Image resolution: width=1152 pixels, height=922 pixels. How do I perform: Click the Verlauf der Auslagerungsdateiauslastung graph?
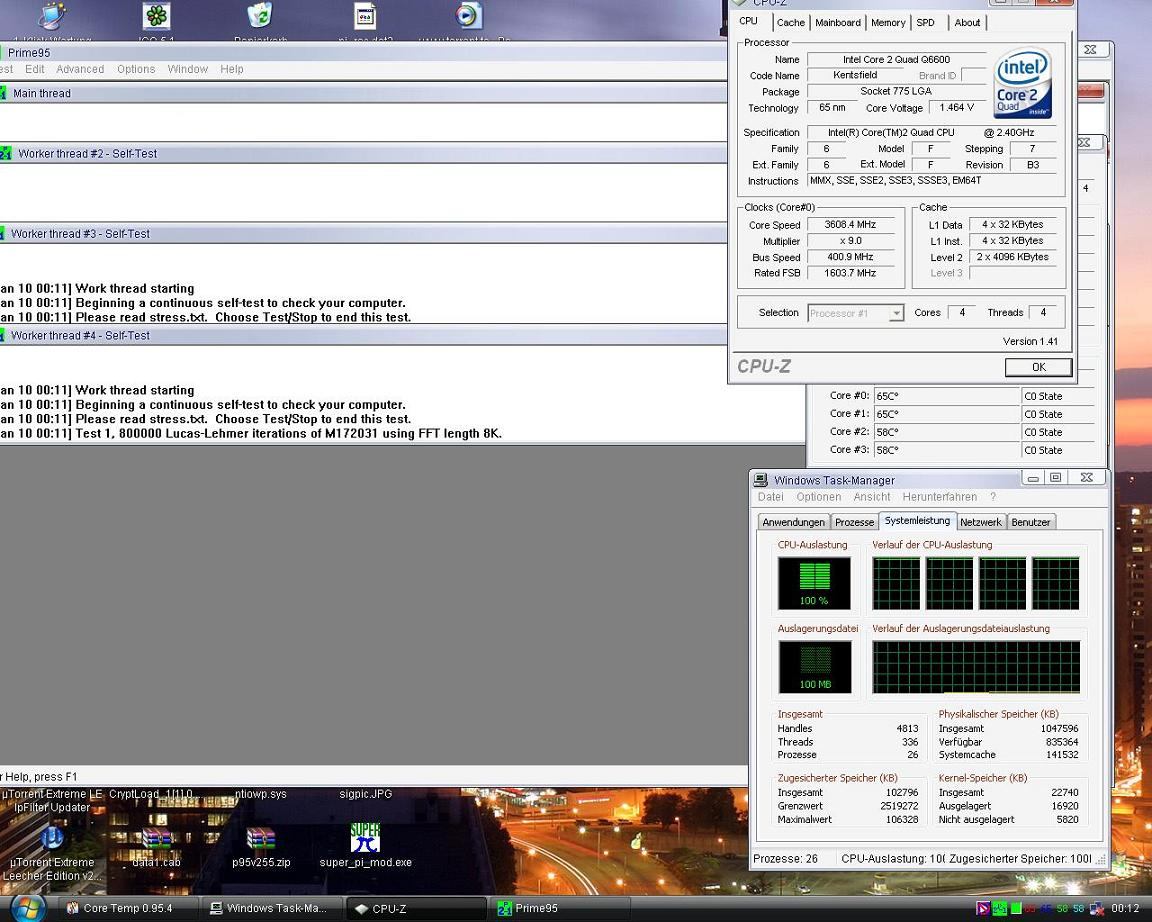976,667
